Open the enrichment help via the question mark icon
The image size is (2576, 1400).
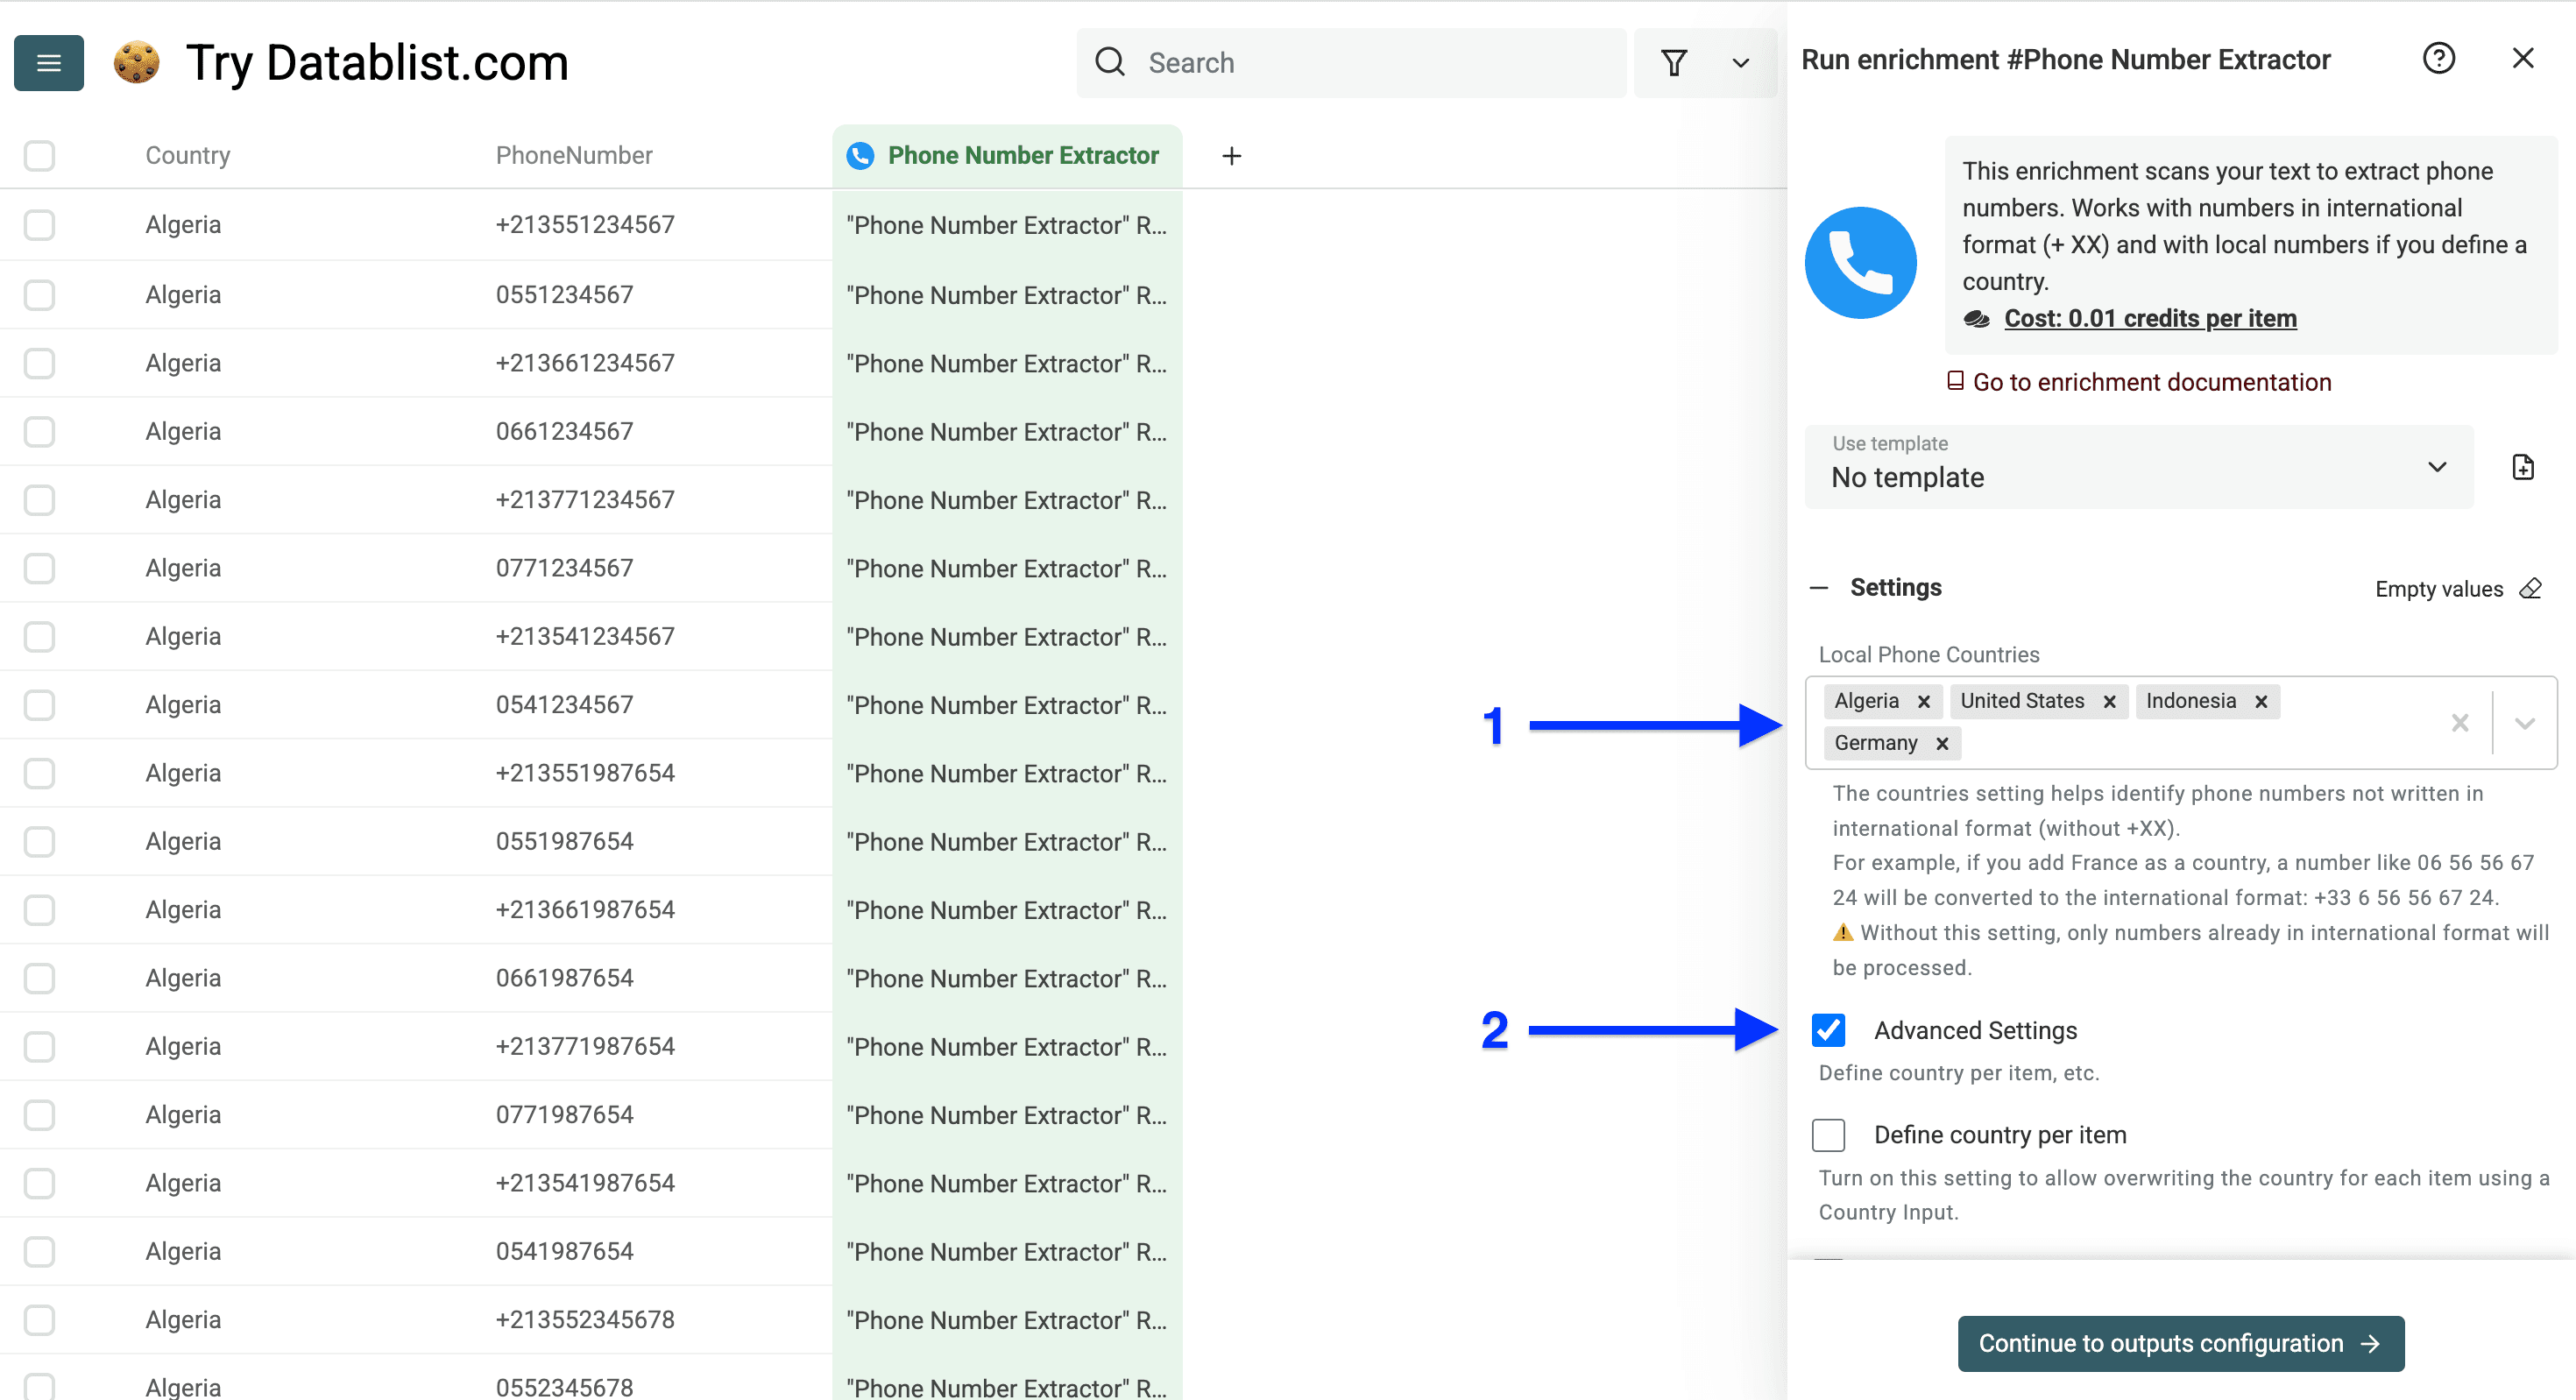(x=2440, y=58)
